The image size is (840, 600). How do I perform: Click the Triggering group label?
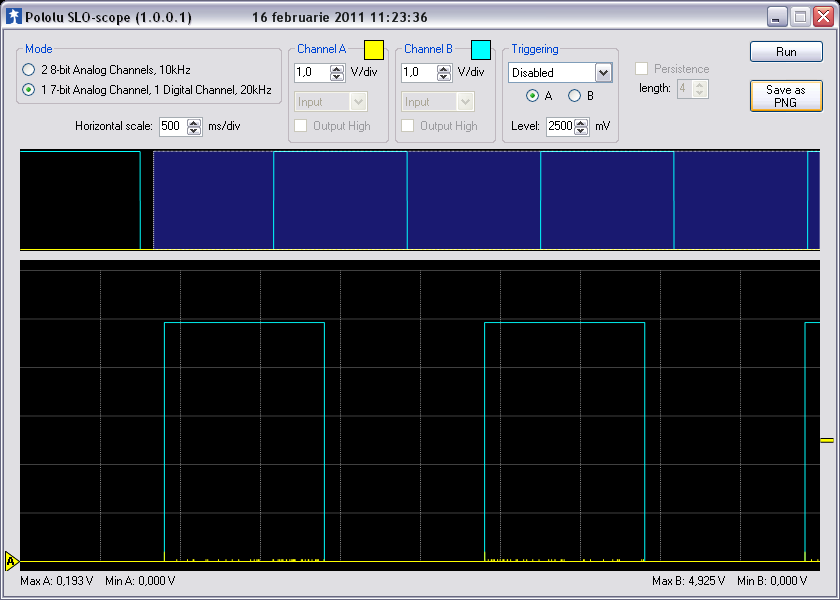(535, 49)
